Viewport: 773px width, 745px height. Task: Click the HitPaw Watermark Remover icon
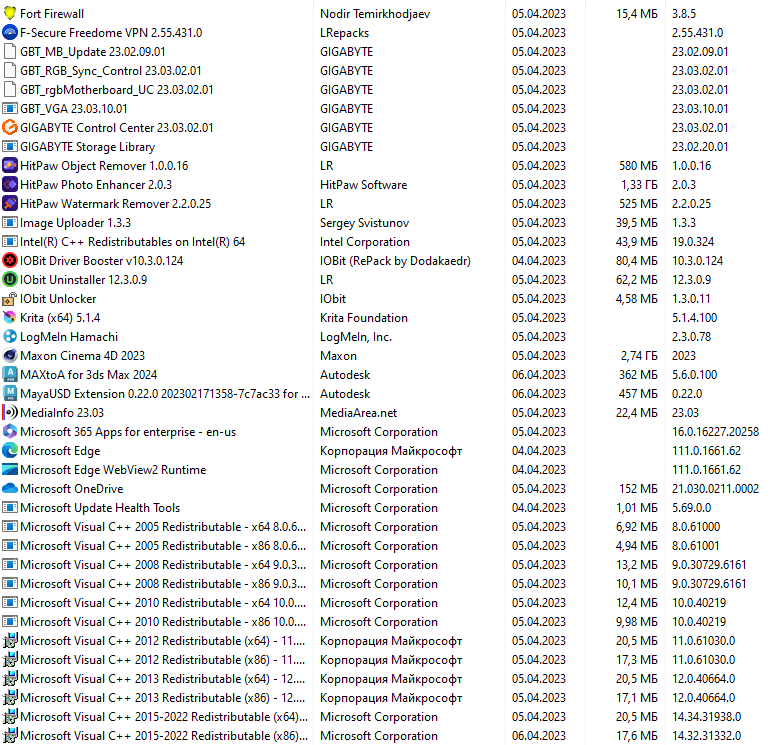[10, 204]
